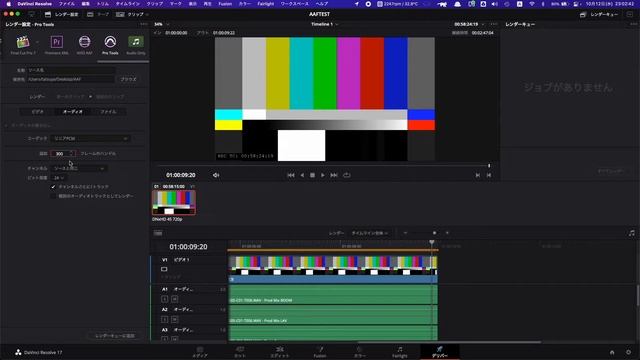
Task: Open the カラー page
Action: (x=359, y=352)
